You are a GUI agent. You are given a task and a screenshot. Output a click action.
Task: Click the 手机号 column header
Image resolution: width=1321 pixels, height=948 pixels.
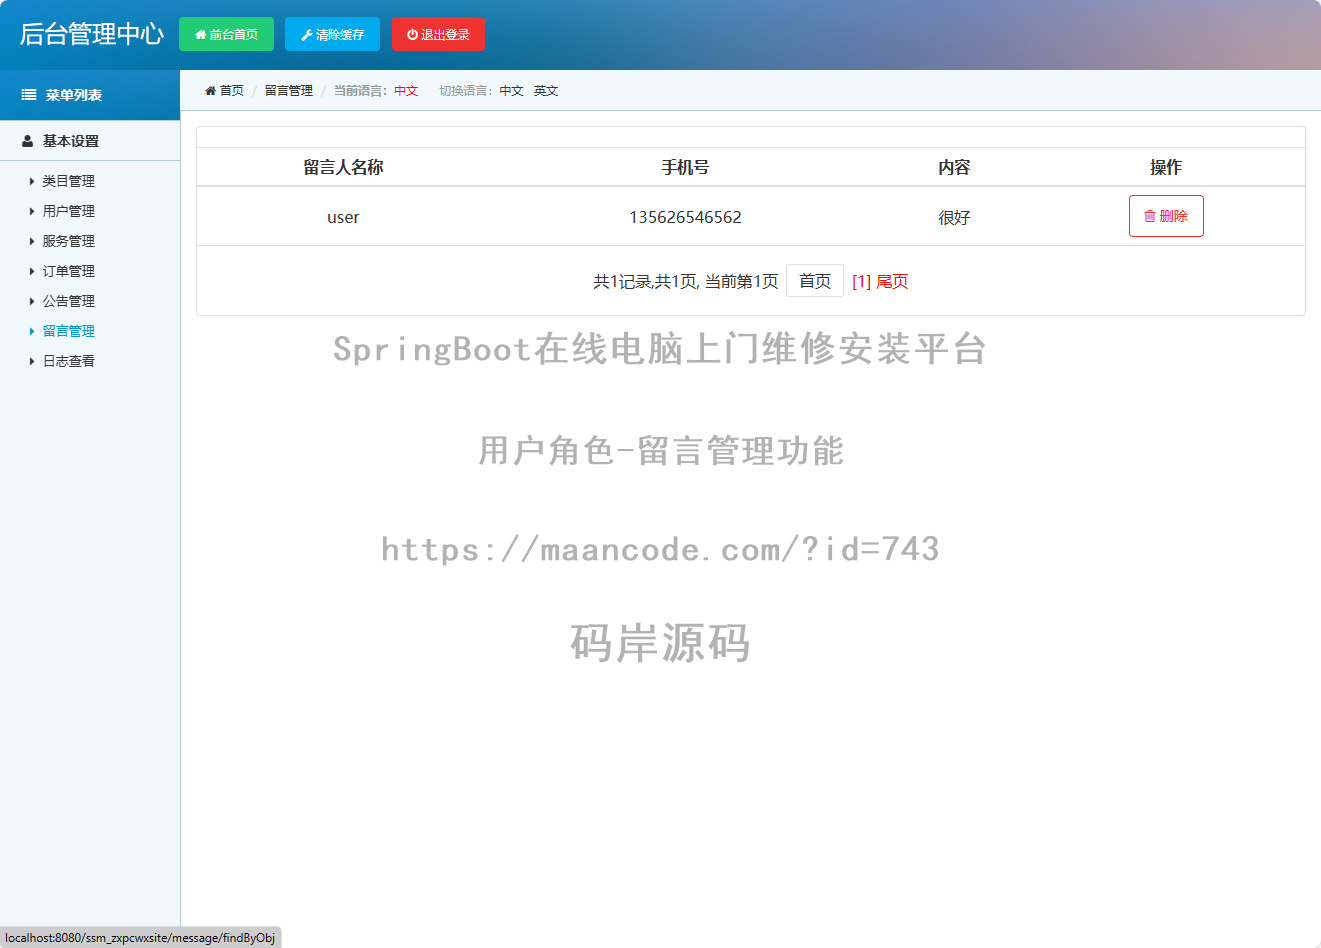tap(685, 167)
